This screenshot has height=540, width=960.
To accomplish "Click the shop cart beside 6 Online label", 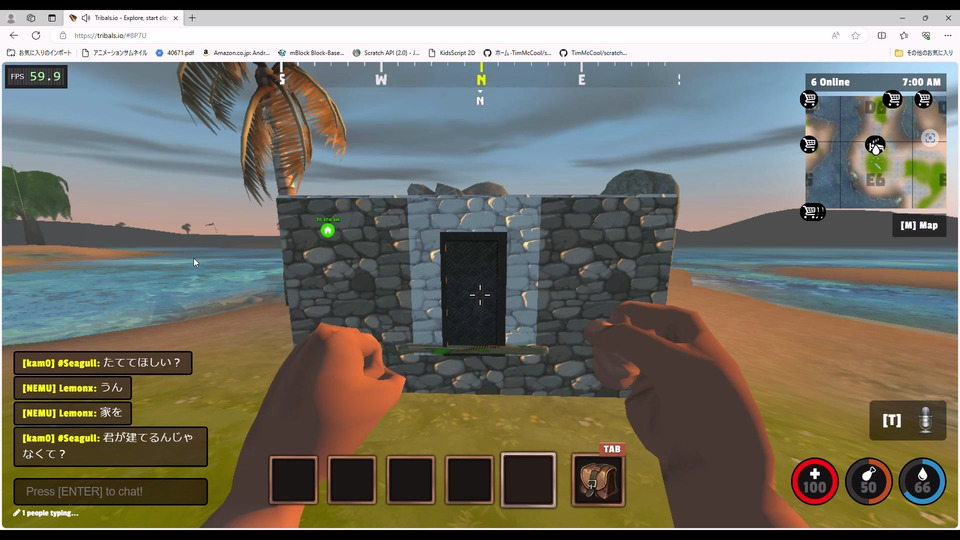I will click(809, 99).
